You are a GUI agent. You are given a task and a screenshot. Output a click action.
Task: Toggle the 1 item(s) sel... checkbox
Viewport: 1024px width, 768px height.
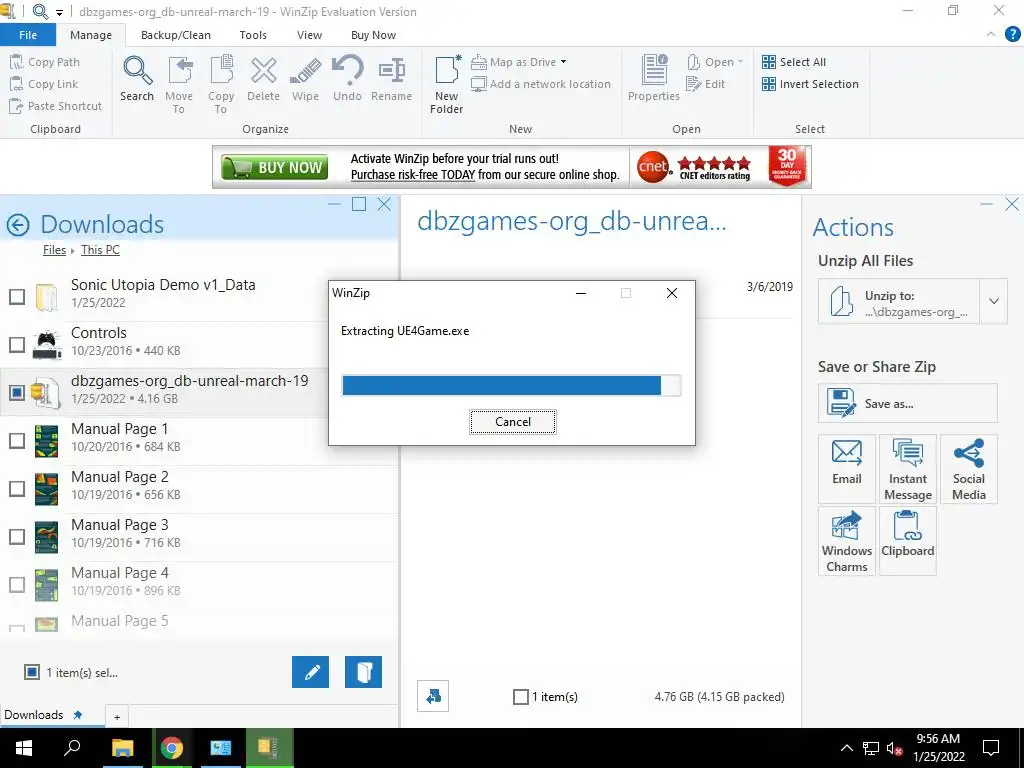click(x=31, y=672)
